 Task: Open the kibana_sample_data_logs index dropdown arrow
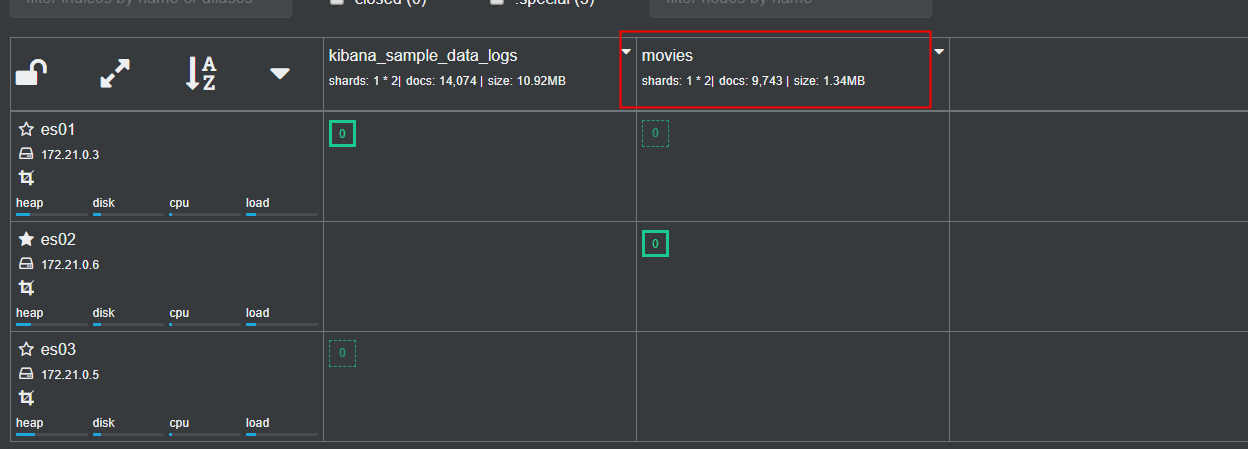[x=626, y=51]
